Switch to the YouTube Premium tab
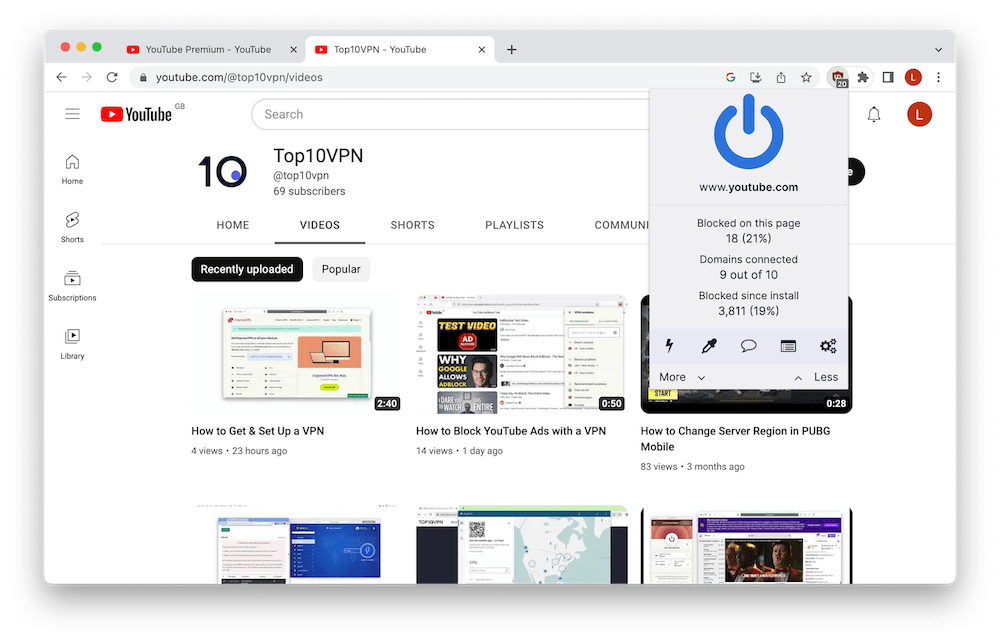Screen dimensions: 1000x642 click(x=208, y=49)
